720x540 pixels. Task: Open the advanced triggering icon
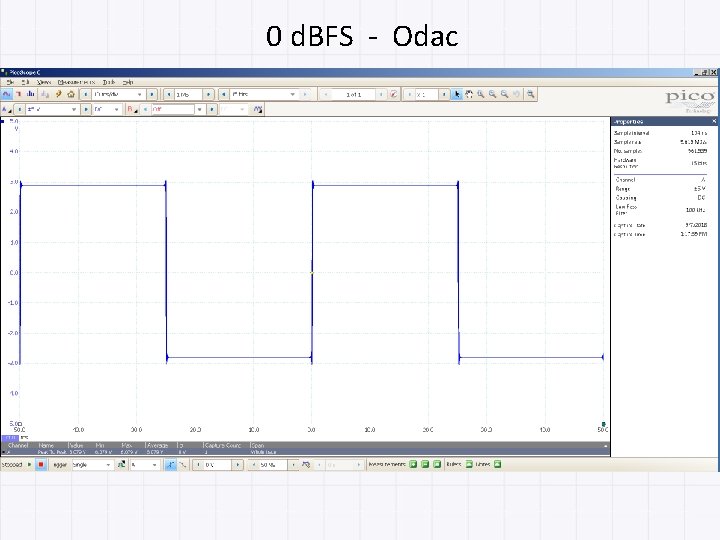click(121, 465)
